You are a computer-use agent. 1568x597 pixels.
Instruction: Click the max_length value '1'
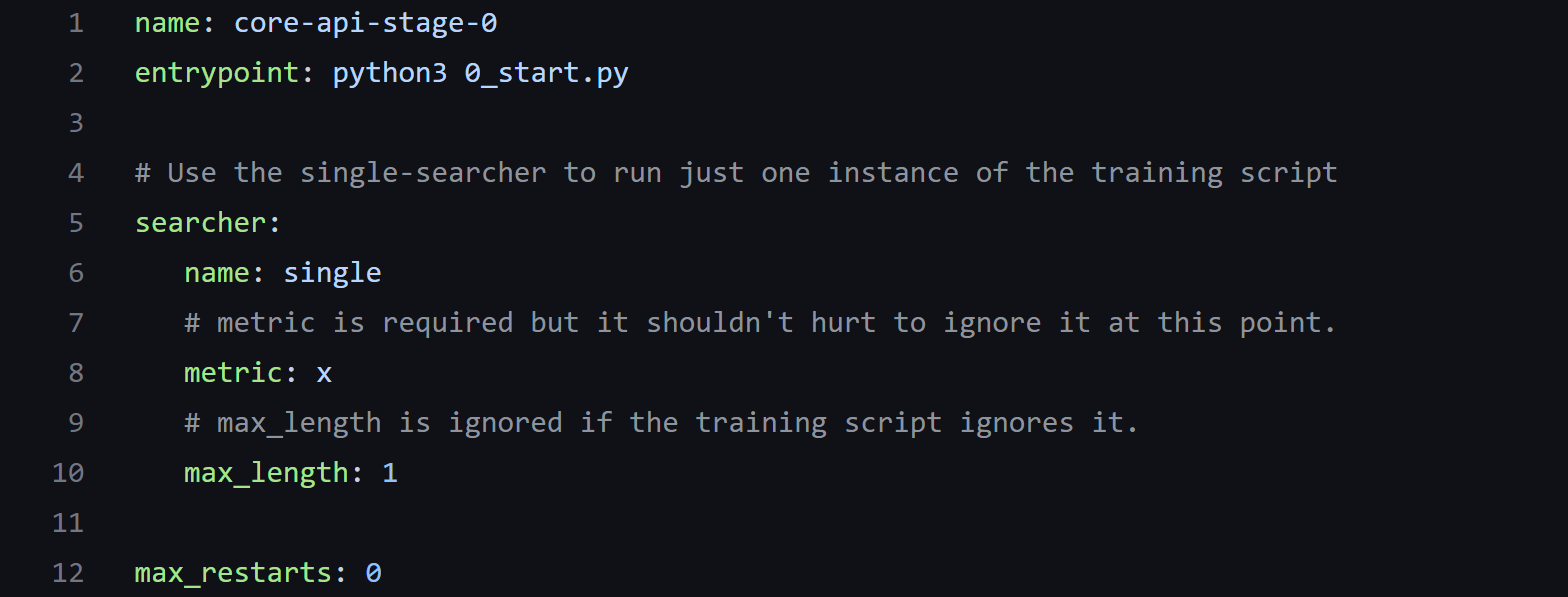point(390,473)
